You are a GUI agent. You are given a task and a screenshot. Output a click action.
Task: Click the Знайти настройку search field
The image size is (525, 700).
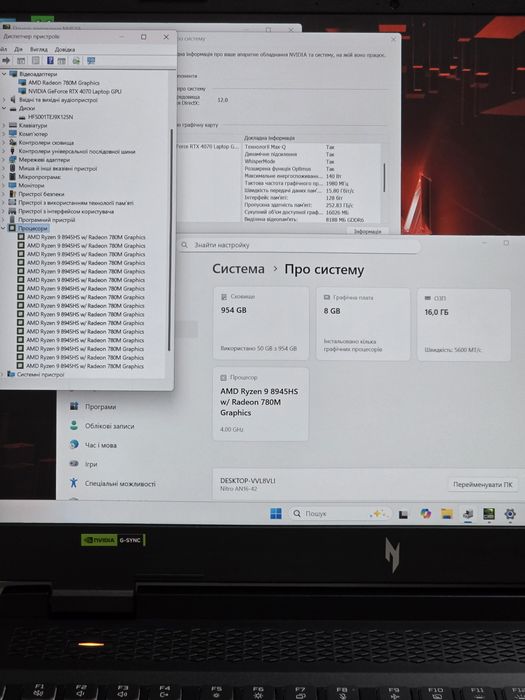(x=299, y=245)
